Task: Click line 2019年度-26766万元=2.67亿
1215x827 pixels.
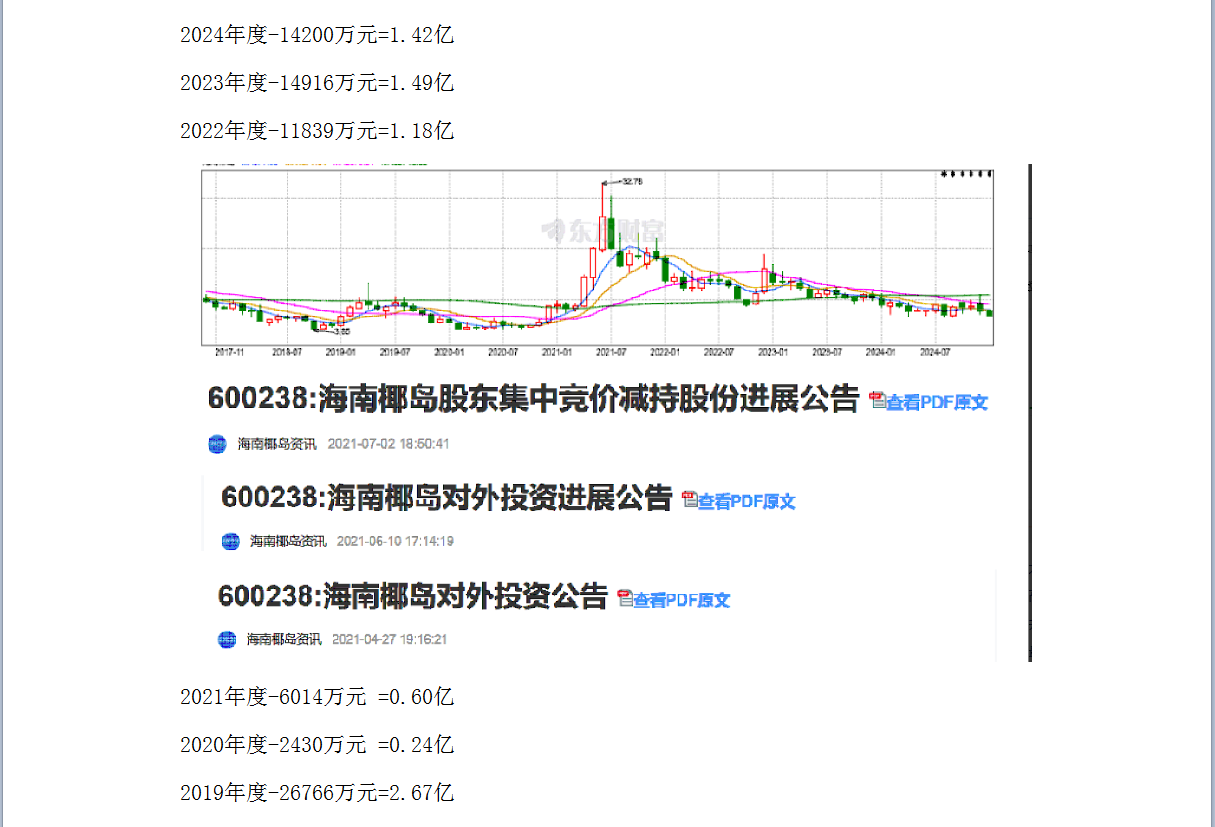Action: tap(317, 793)
